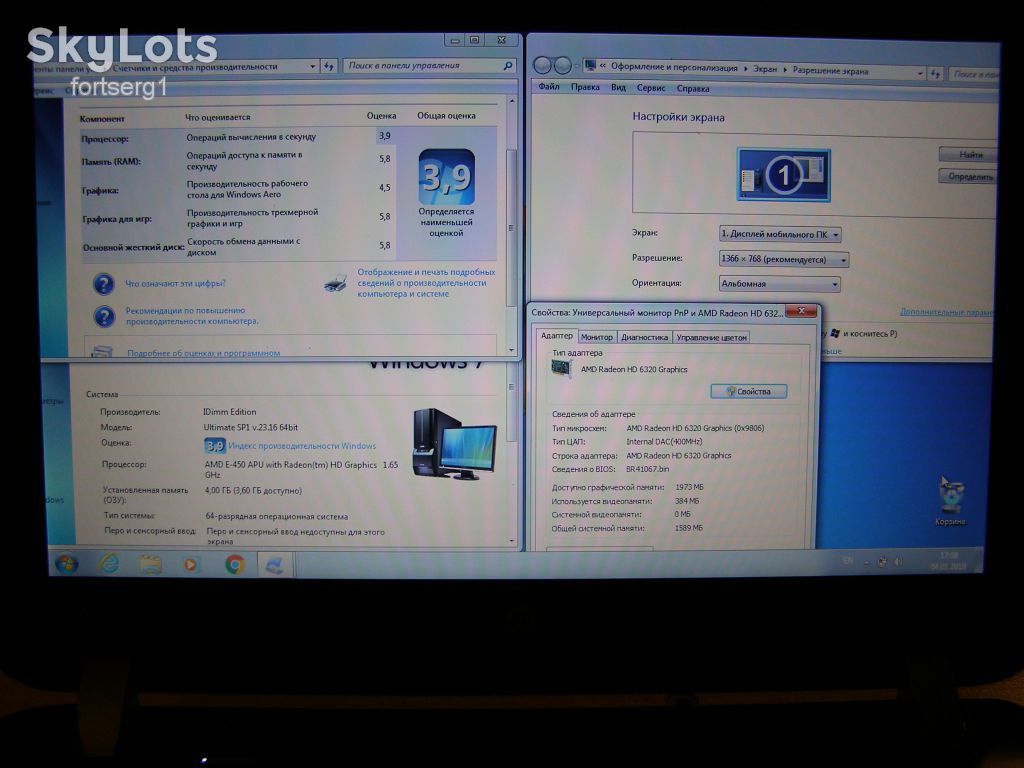The width and height of the screenshot is (1024, 768).
Task: Switch to the Диагностика tab
Action: click(644, 337)
